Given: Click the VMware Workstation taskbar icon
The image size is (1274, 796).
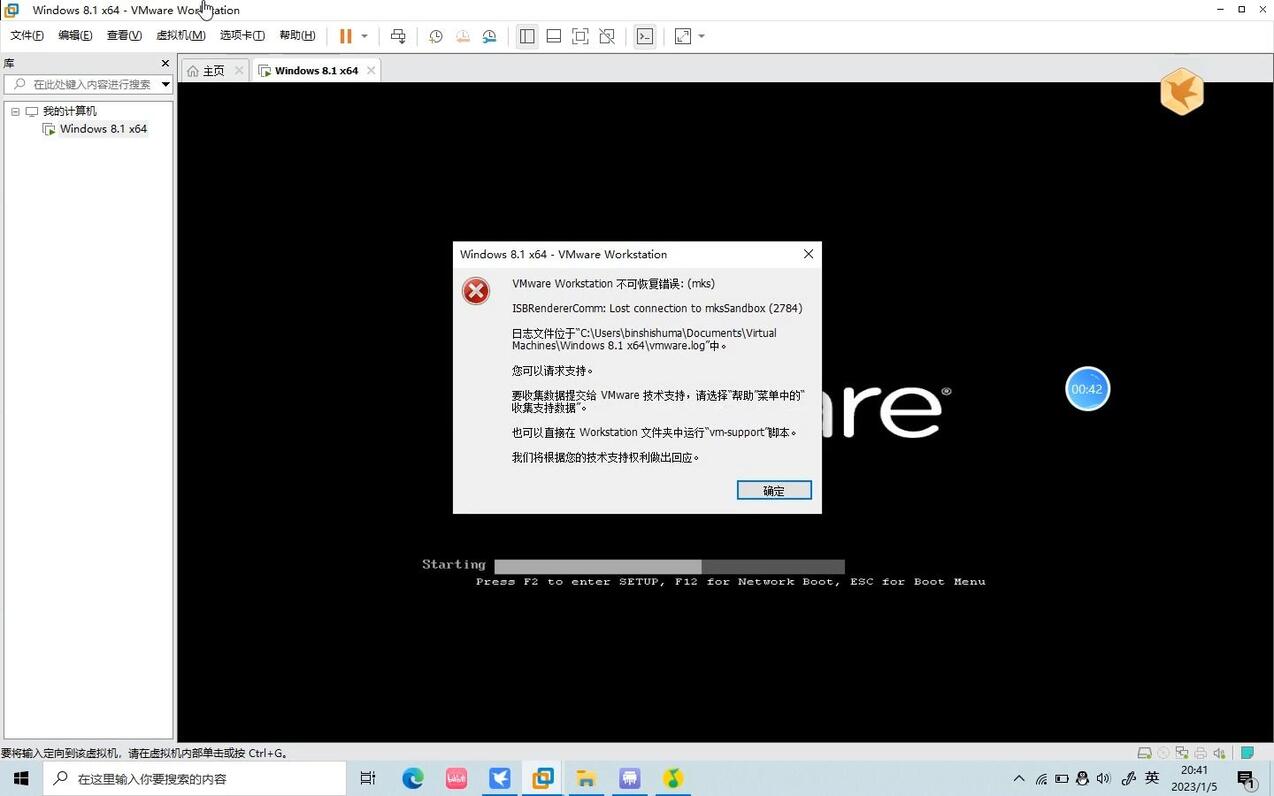Looking at the screenshot, I should (543, 778).
